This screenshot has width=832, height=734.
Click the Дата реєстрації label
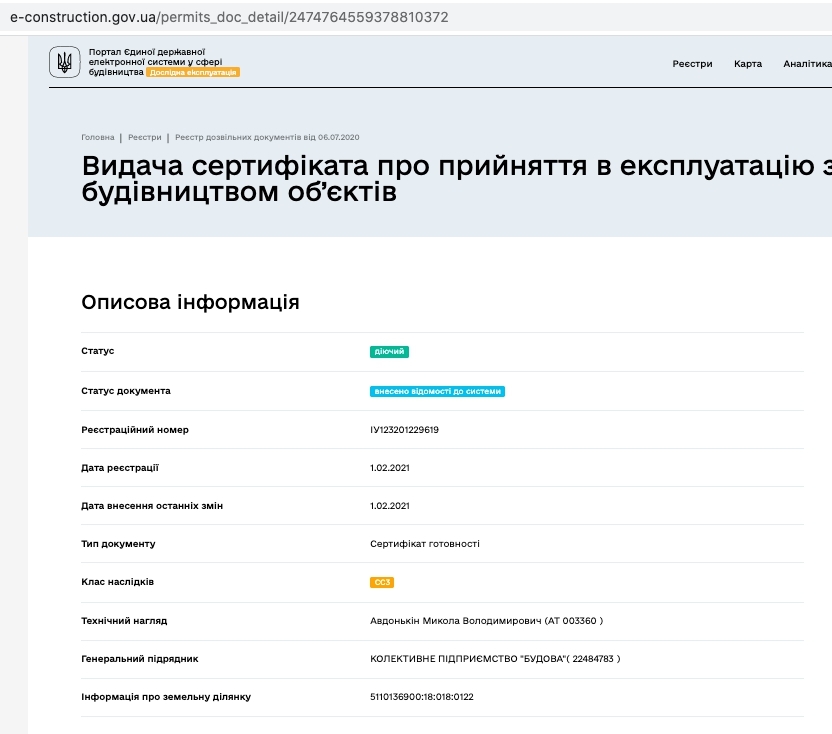119,468
